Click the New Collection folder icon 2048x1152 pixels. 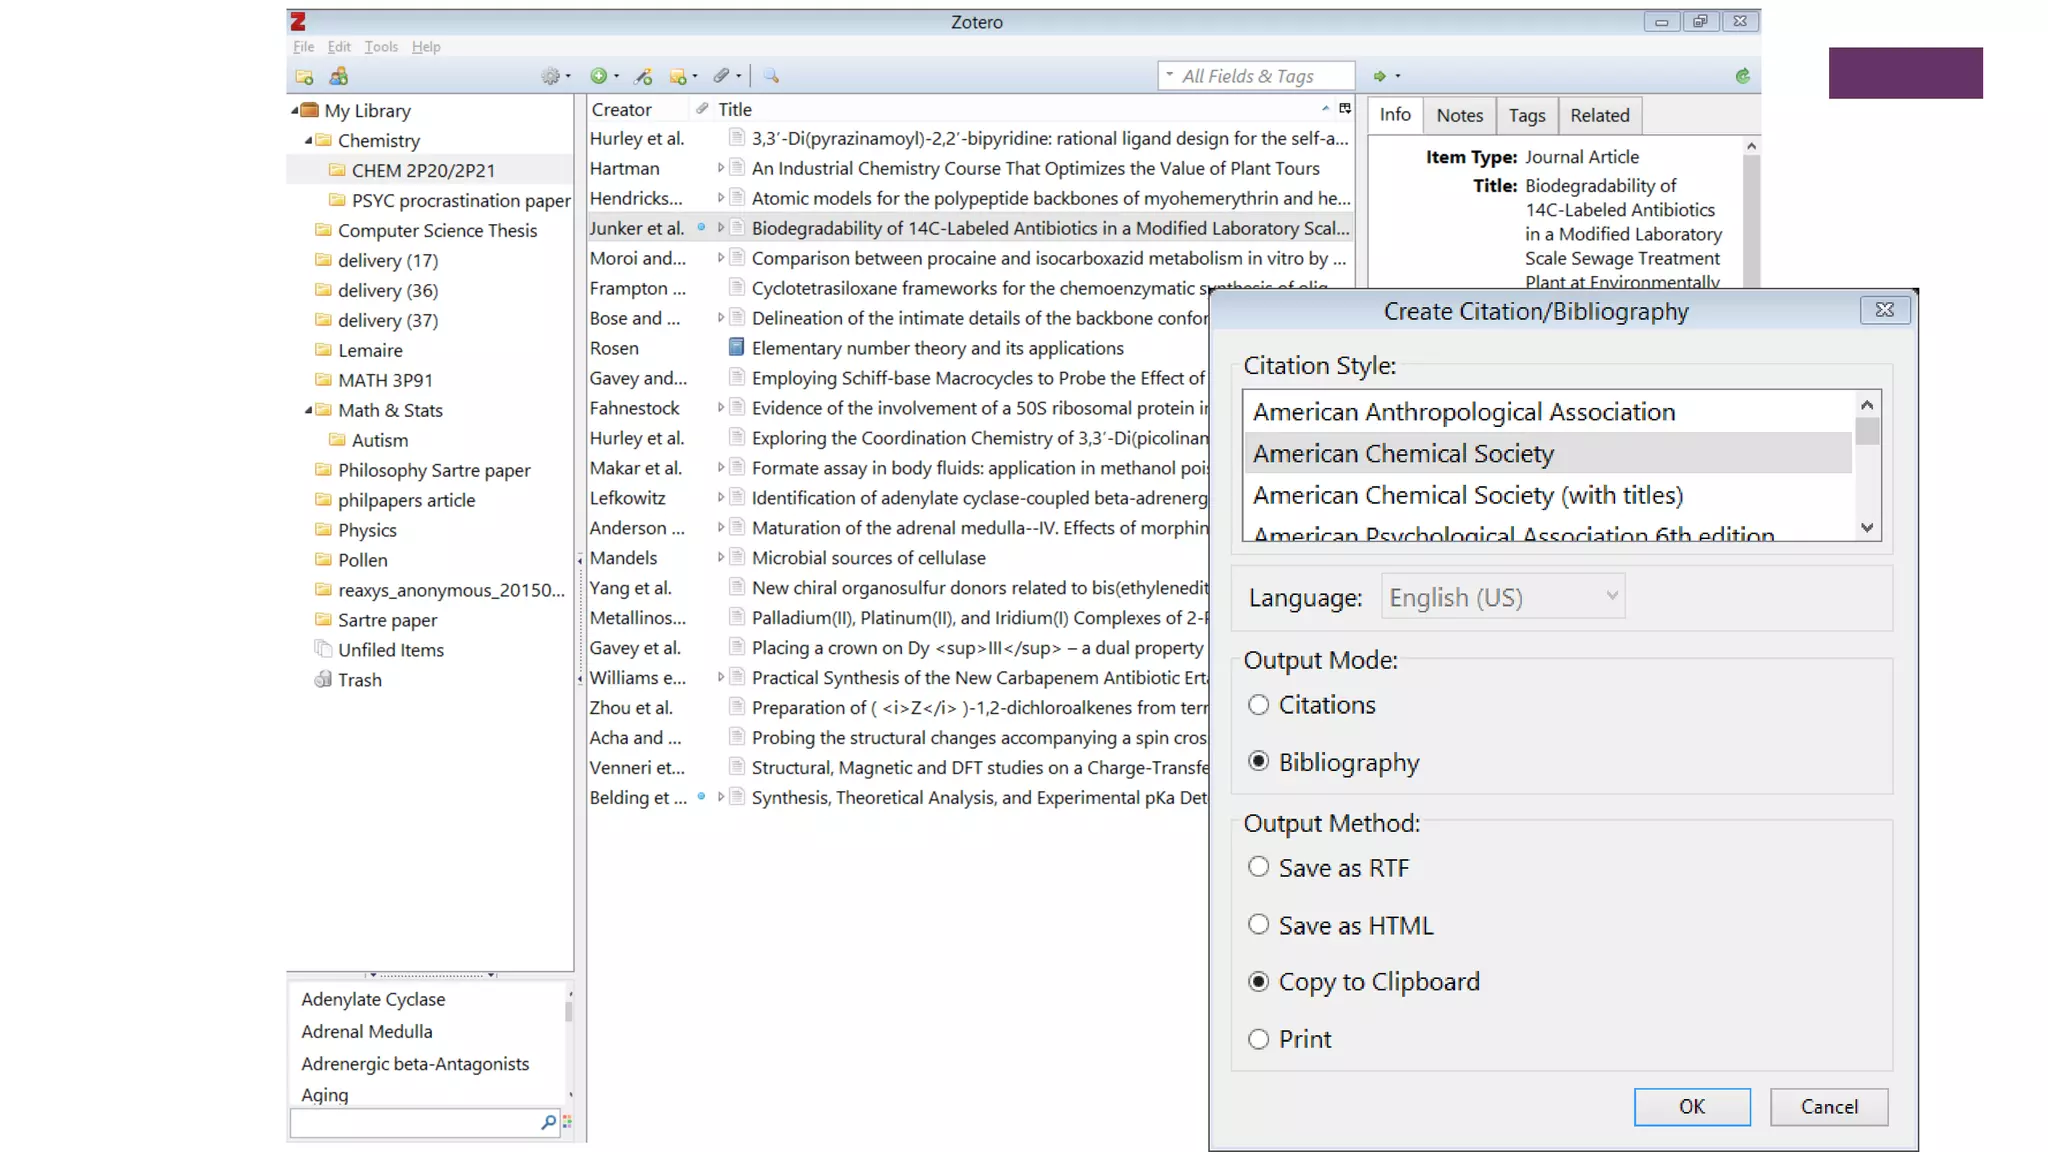tap(304, 76)
